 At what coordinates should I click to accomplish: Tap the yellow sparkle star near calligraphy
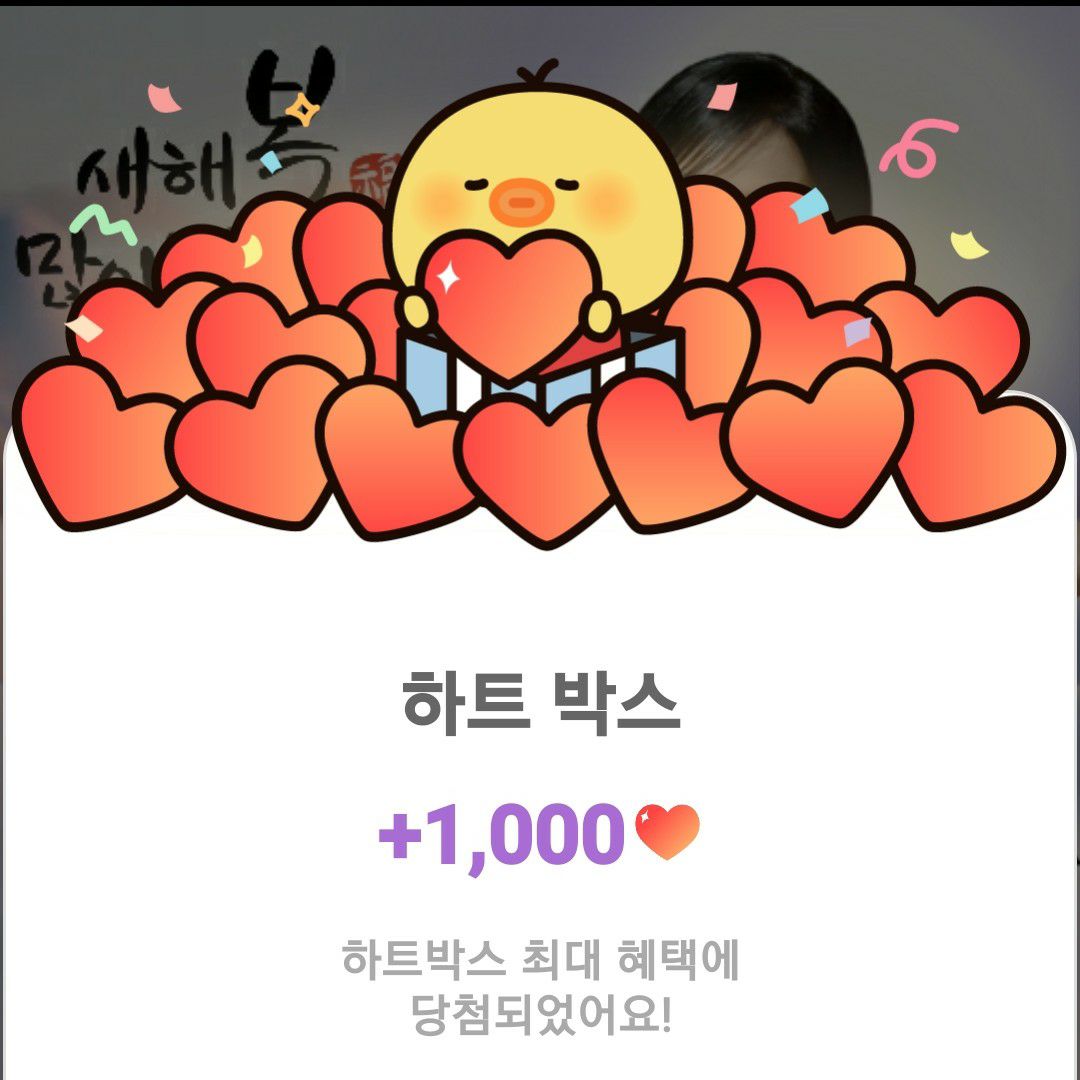[302, 110]
